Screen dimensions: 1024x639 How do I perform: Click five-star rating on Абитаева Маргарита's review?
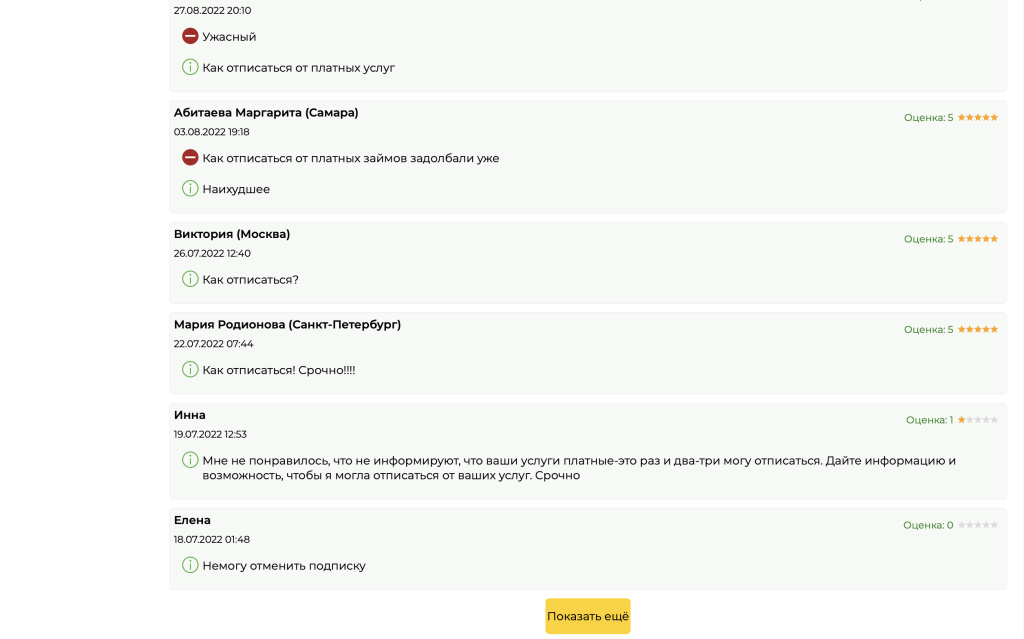[977, 117]
